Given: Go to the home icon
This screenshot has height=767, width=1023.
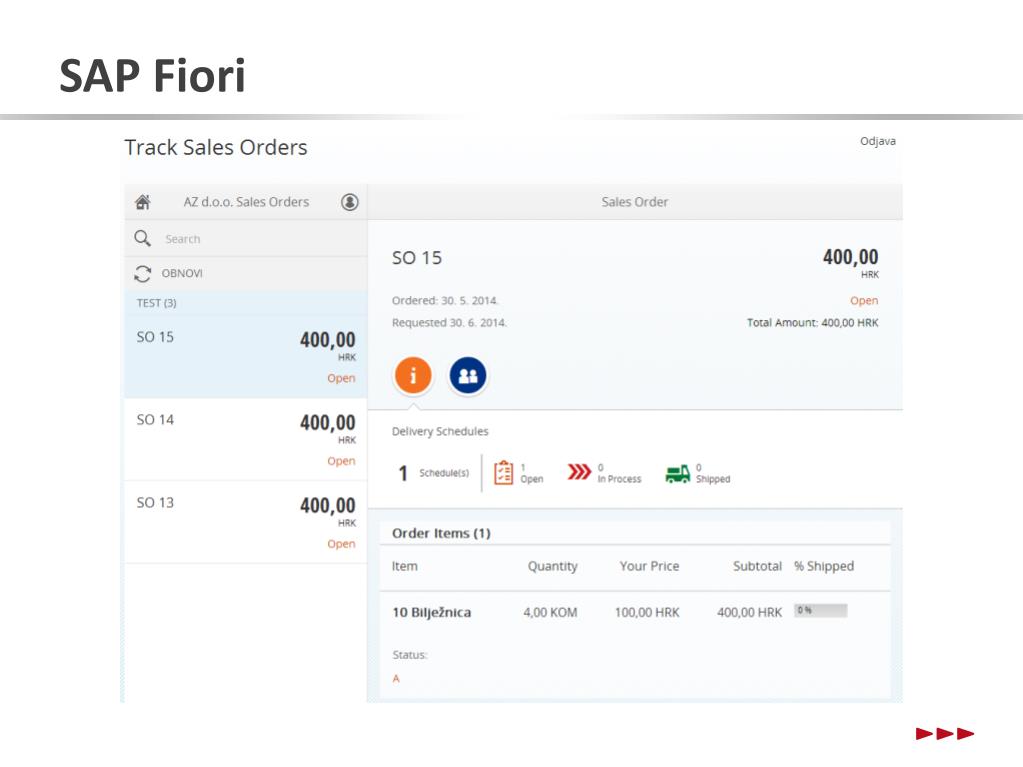Looking at the screenshot, I should [x=143, y=202].
